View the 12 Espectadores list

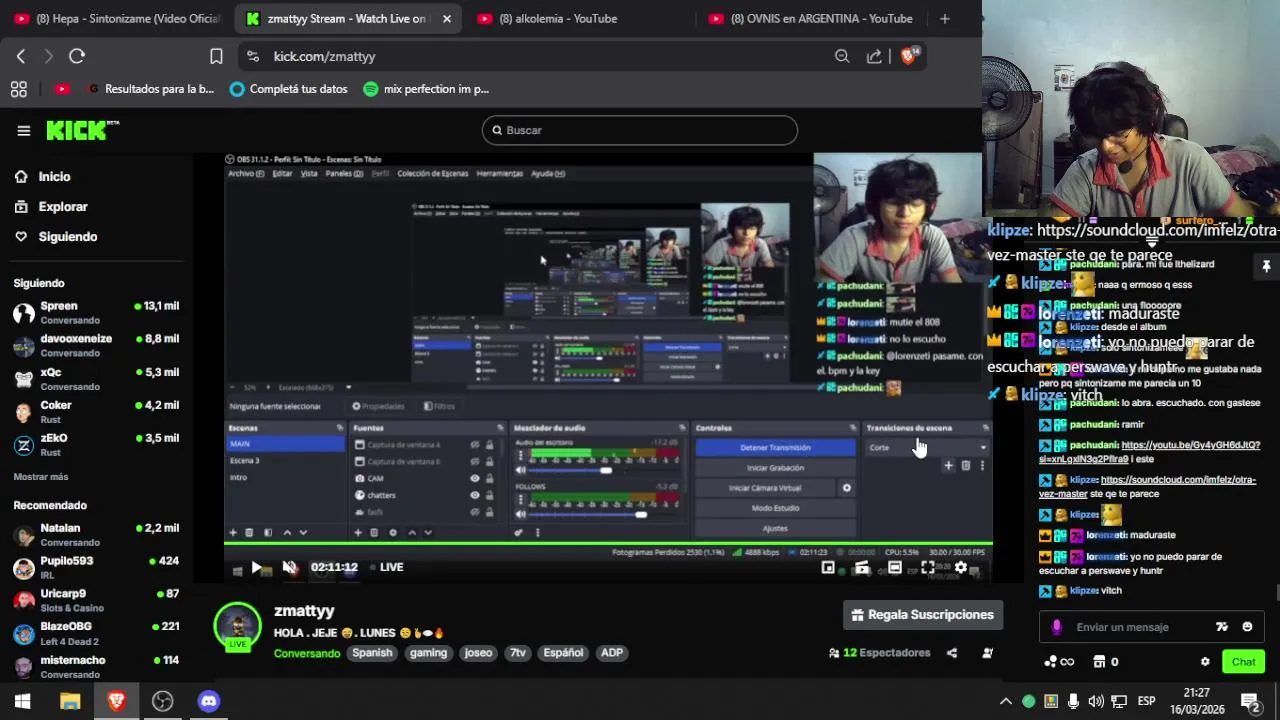(x=880, y=653)
